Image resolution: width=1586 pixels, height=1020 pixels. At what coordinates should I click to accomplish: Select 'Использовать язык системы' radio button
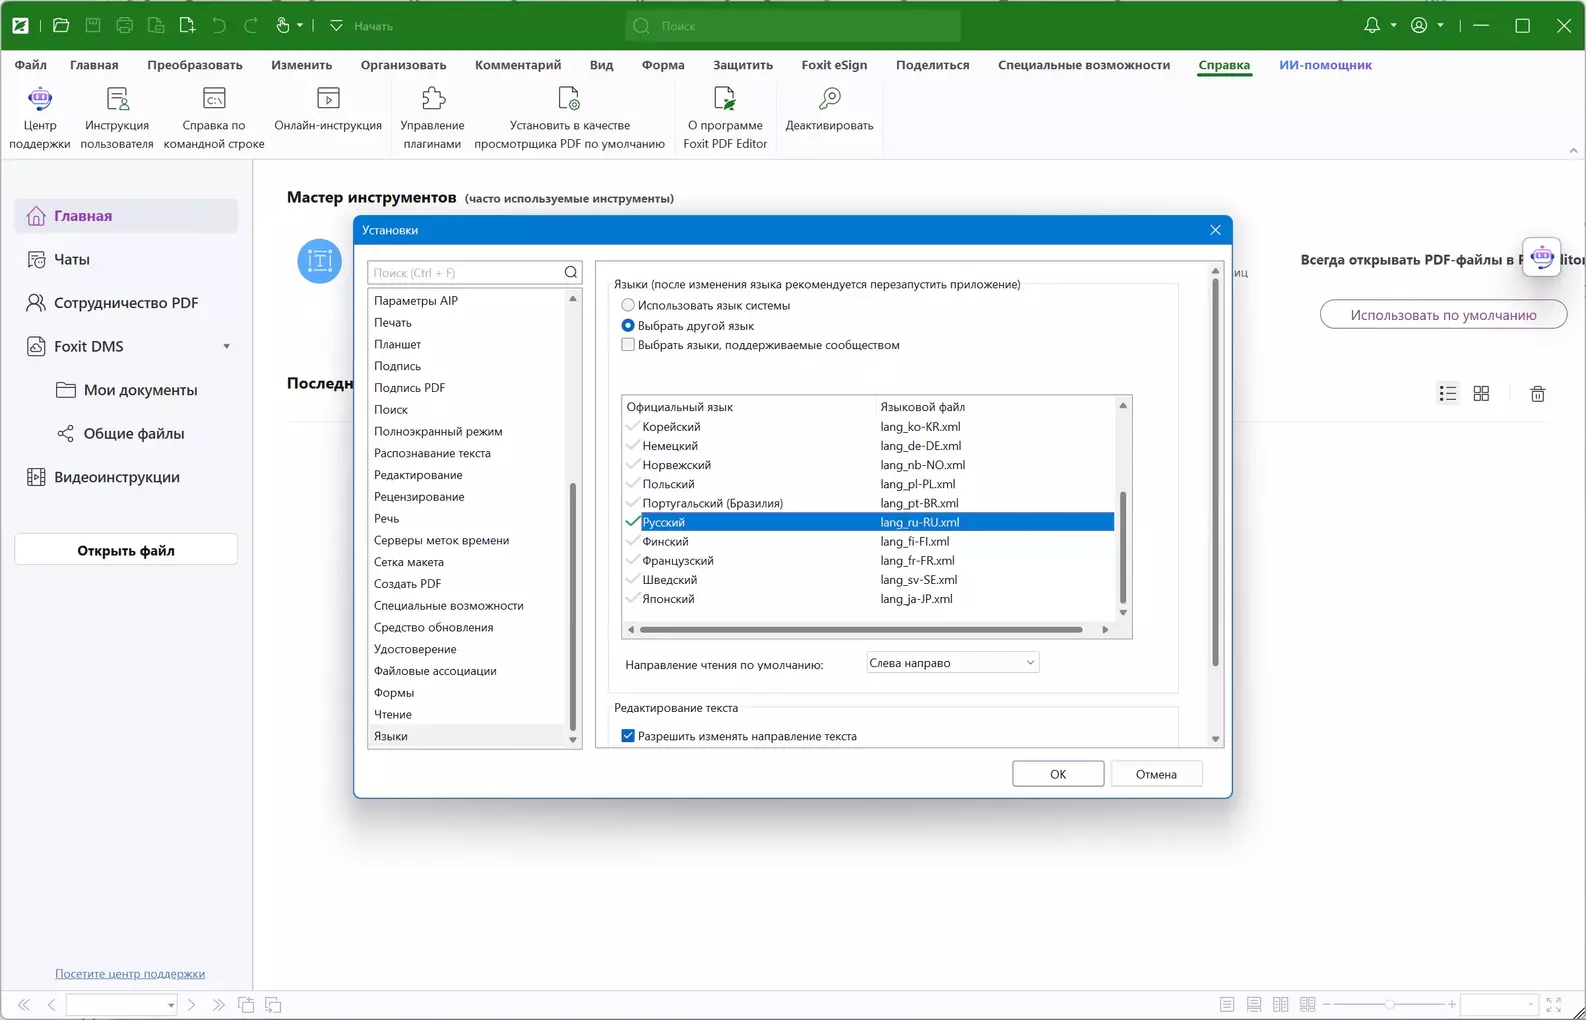[x=628, y=306]
